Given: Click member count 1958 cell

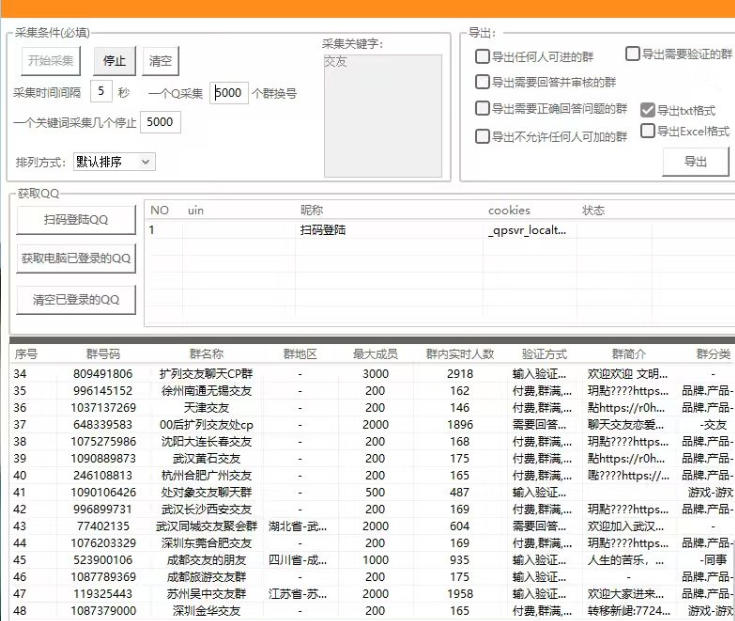Looking at the screenshot, I should 460,594.
